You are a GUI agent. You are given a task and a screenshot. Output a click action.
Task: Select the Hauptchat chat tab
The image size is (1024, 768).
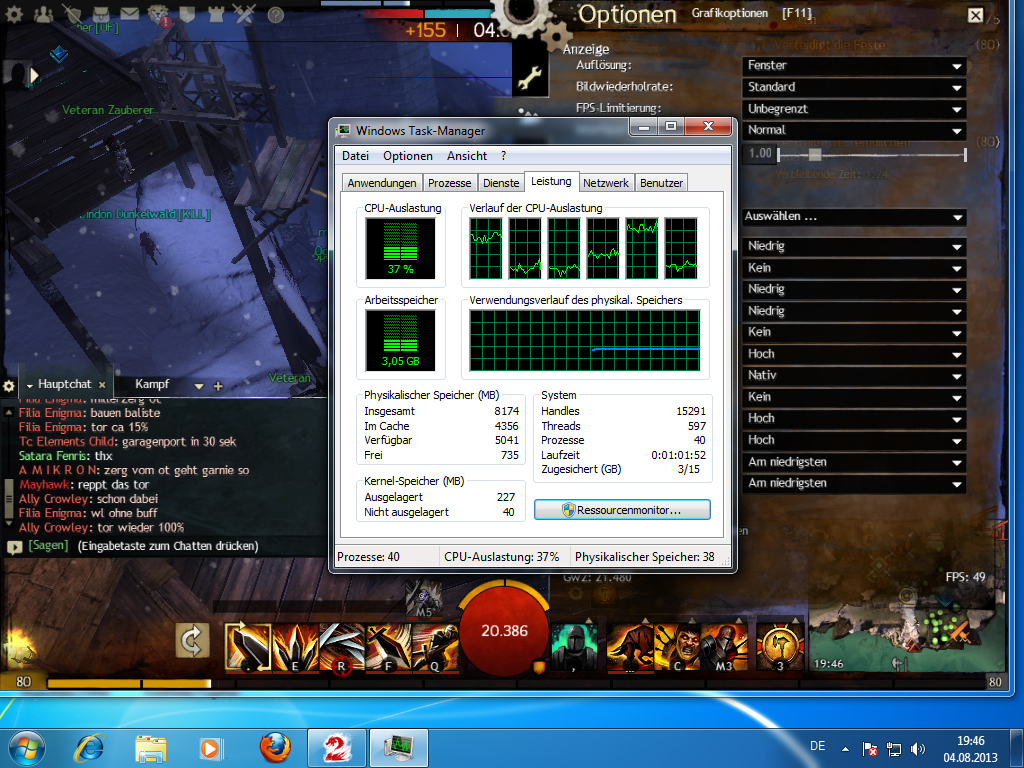(64, 384)
